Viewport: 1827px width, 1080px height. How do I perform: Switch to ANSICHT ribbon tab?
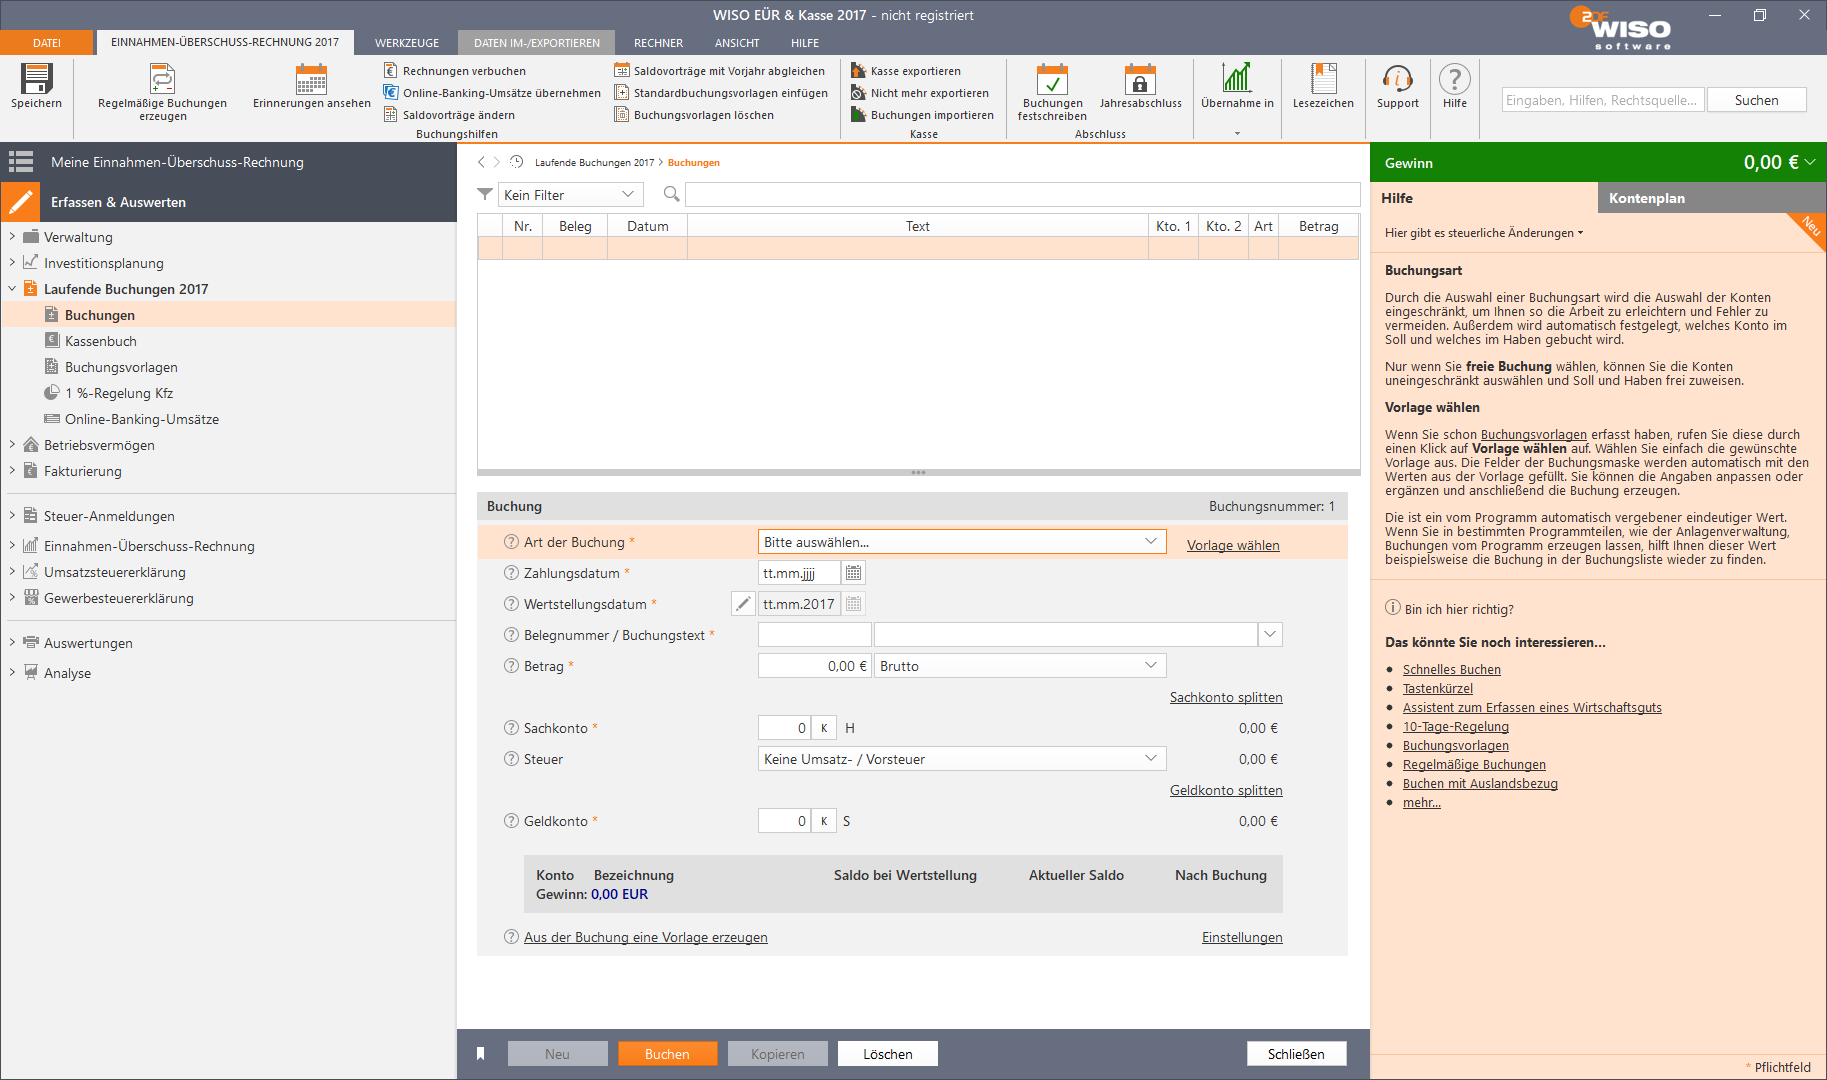[737, 43]
